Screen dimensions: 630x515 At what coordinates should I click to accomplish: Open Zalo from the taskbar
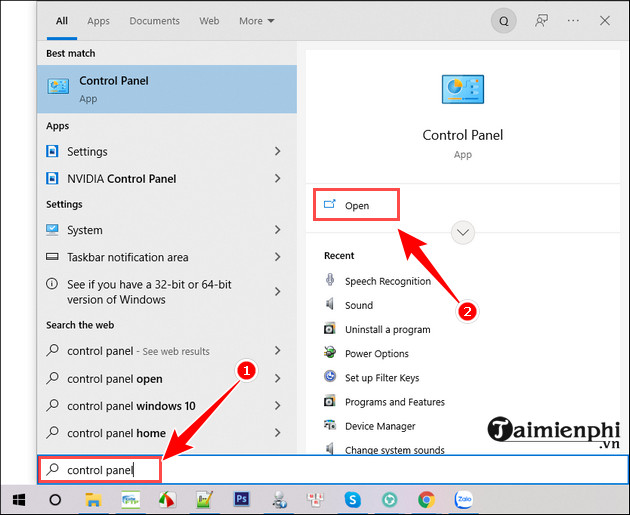[x=464, y=499]
